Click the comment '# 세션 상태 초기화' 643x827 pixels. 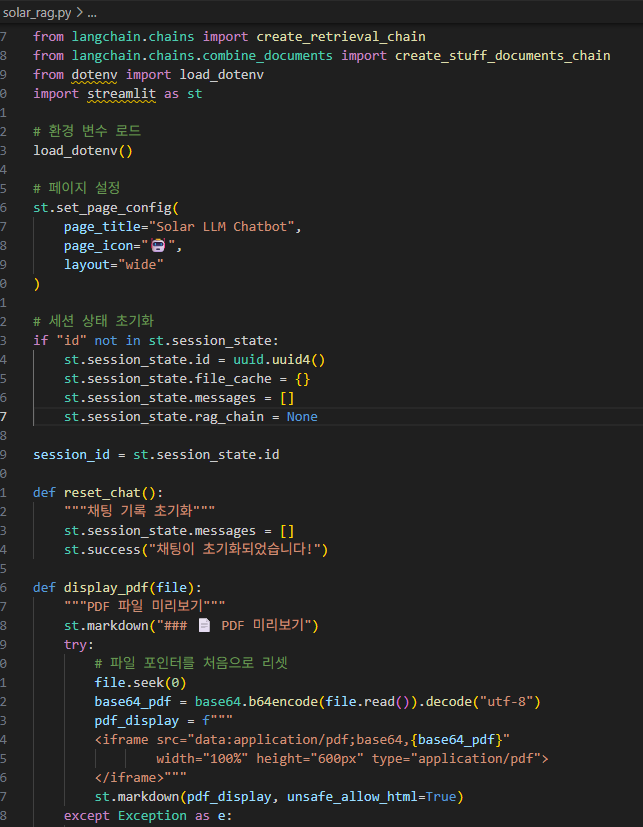(93, 321)
